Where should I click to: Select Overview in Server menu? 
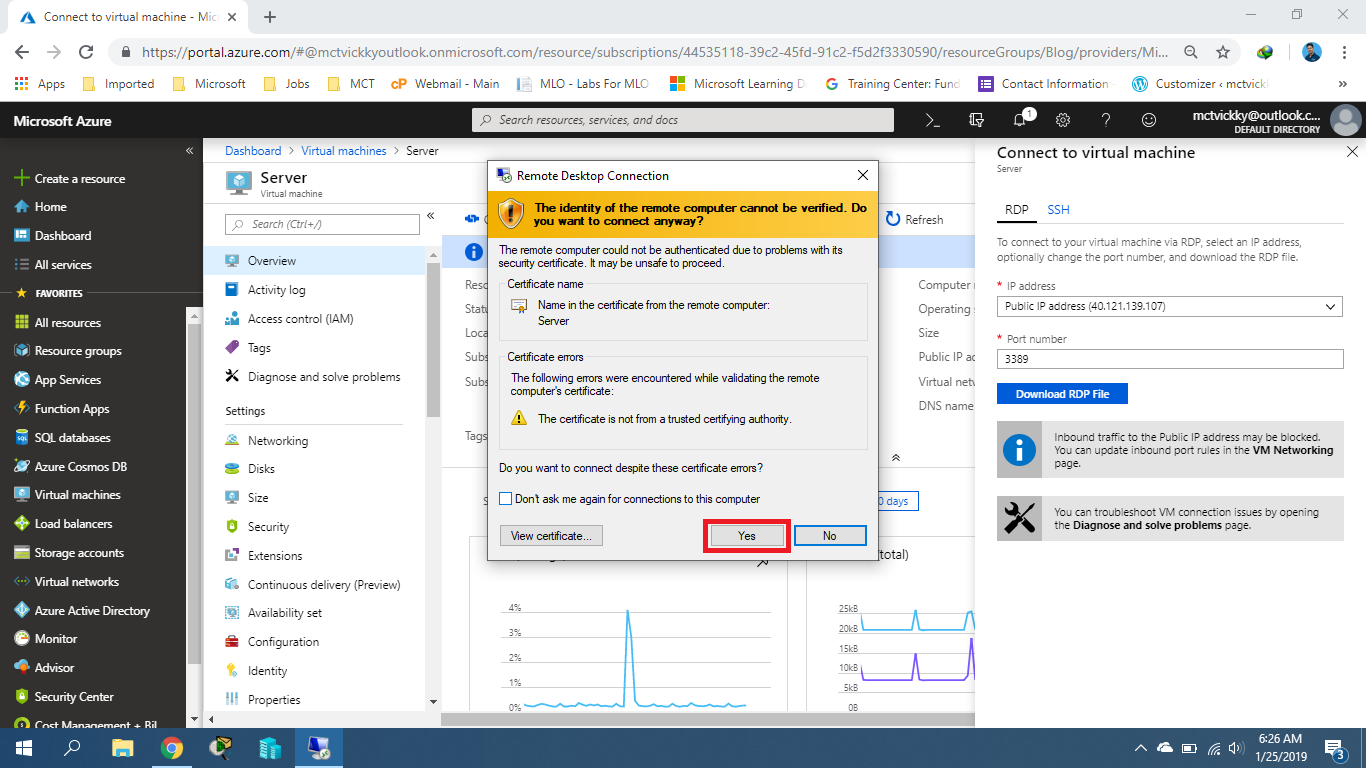pyautogui.click(x=314, y=261)
